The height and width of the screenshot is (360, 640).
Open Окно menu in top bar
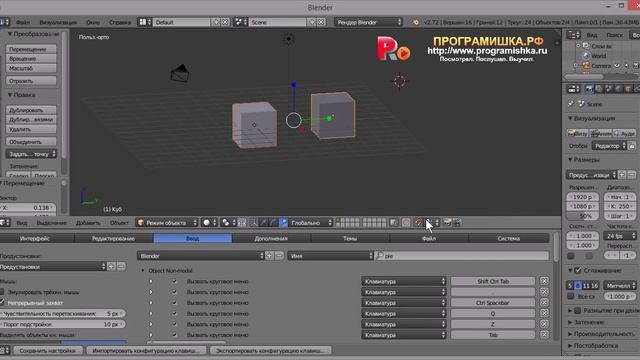(x=93, y=22)
